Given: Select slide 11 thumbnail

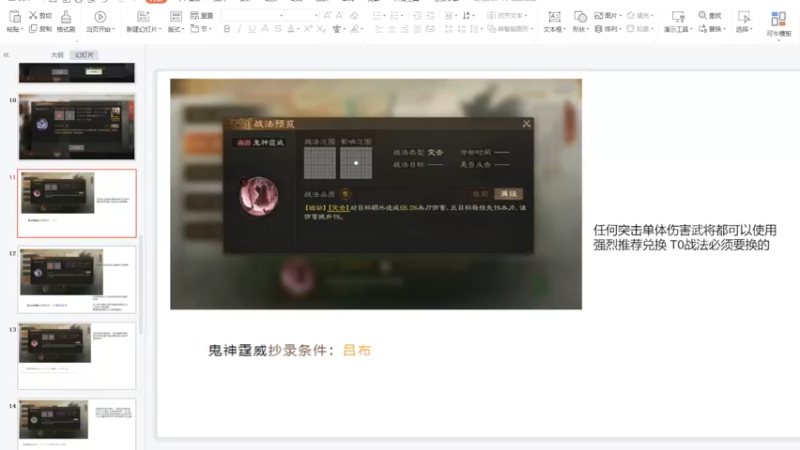Looking at the screenshot, I should coord(77,203).
